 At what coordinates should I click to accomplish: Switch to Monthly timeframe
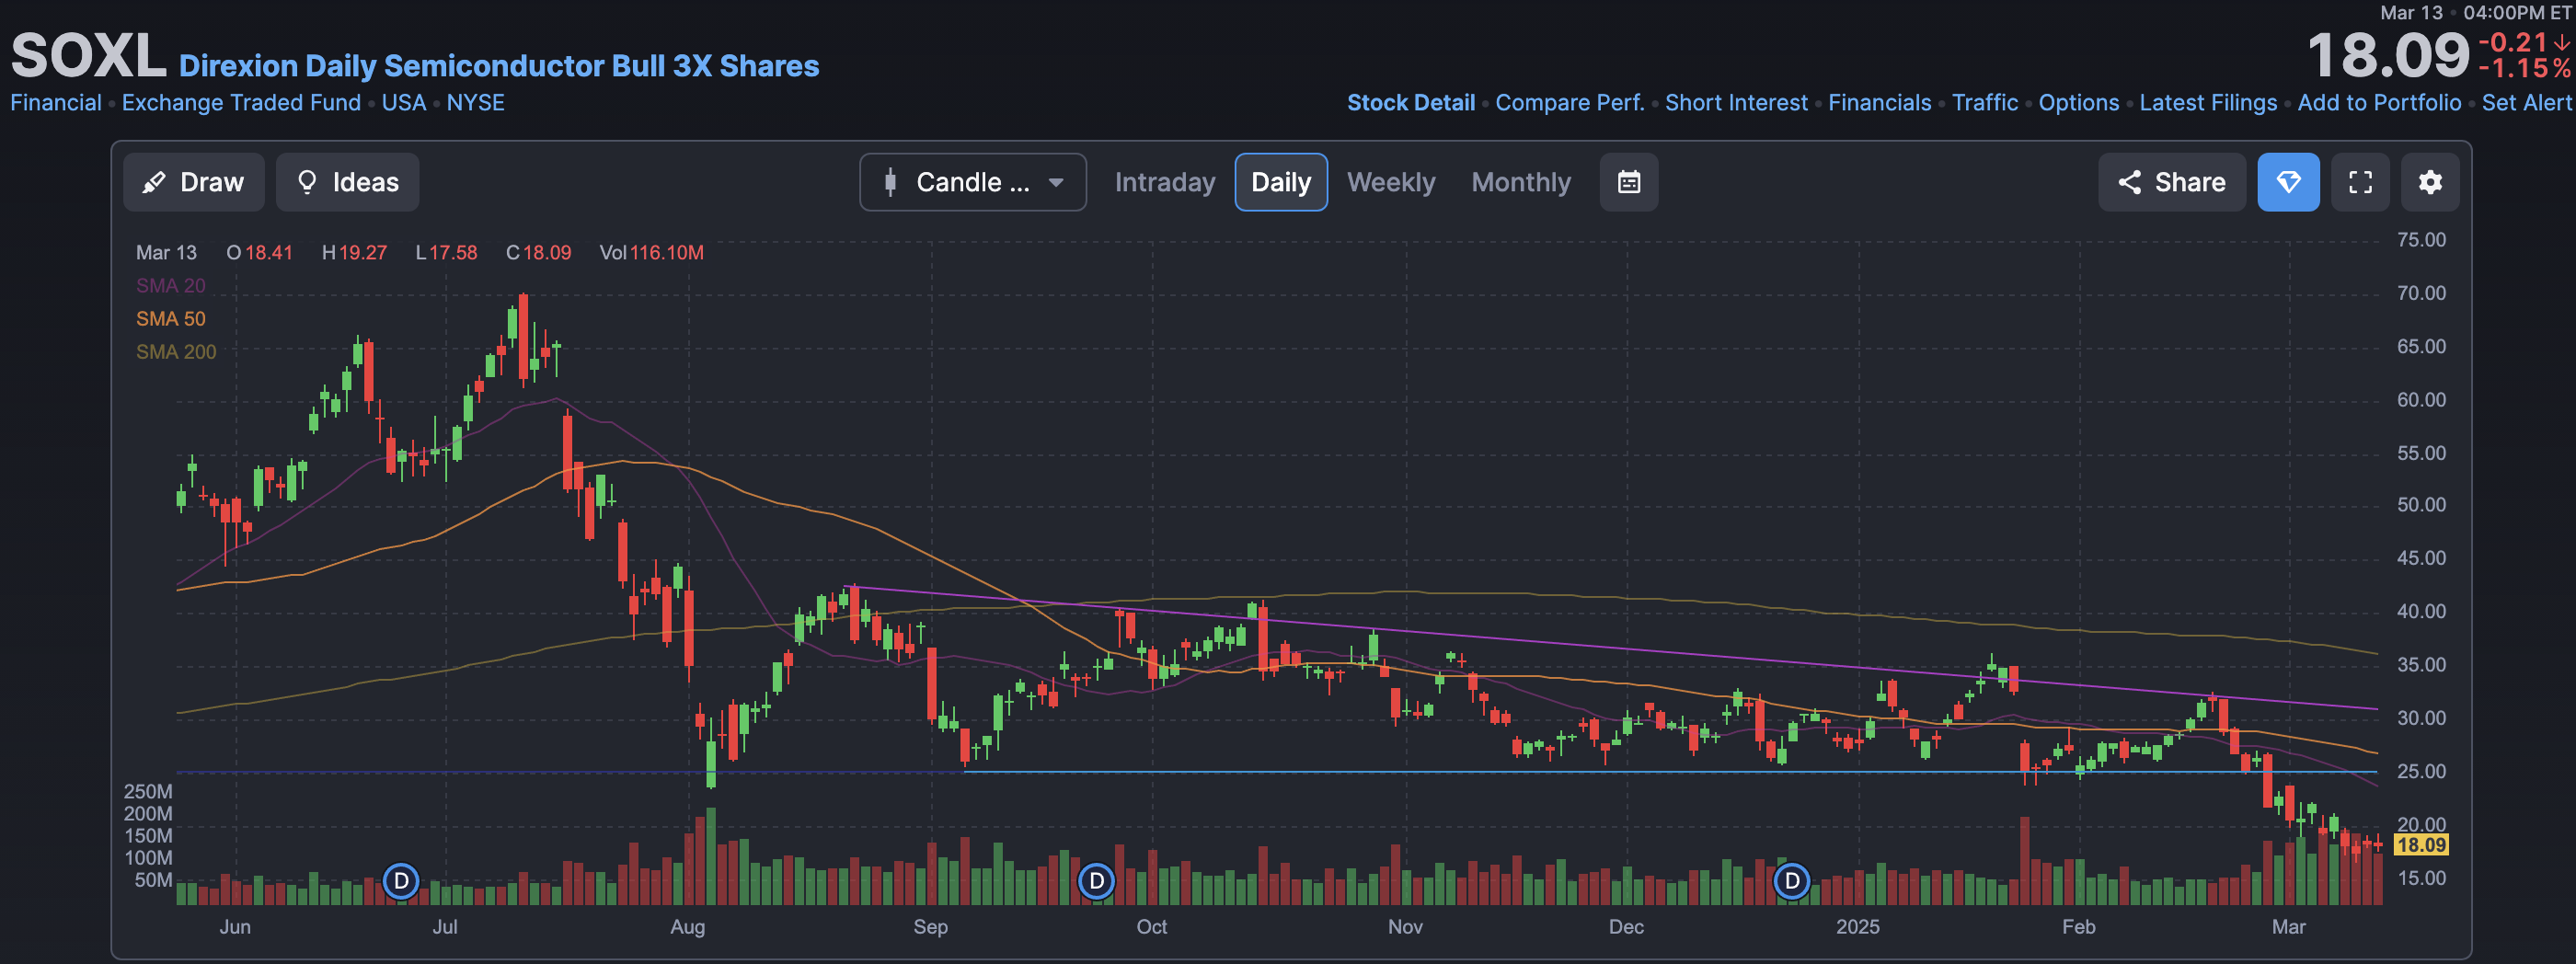point(1520,182)
